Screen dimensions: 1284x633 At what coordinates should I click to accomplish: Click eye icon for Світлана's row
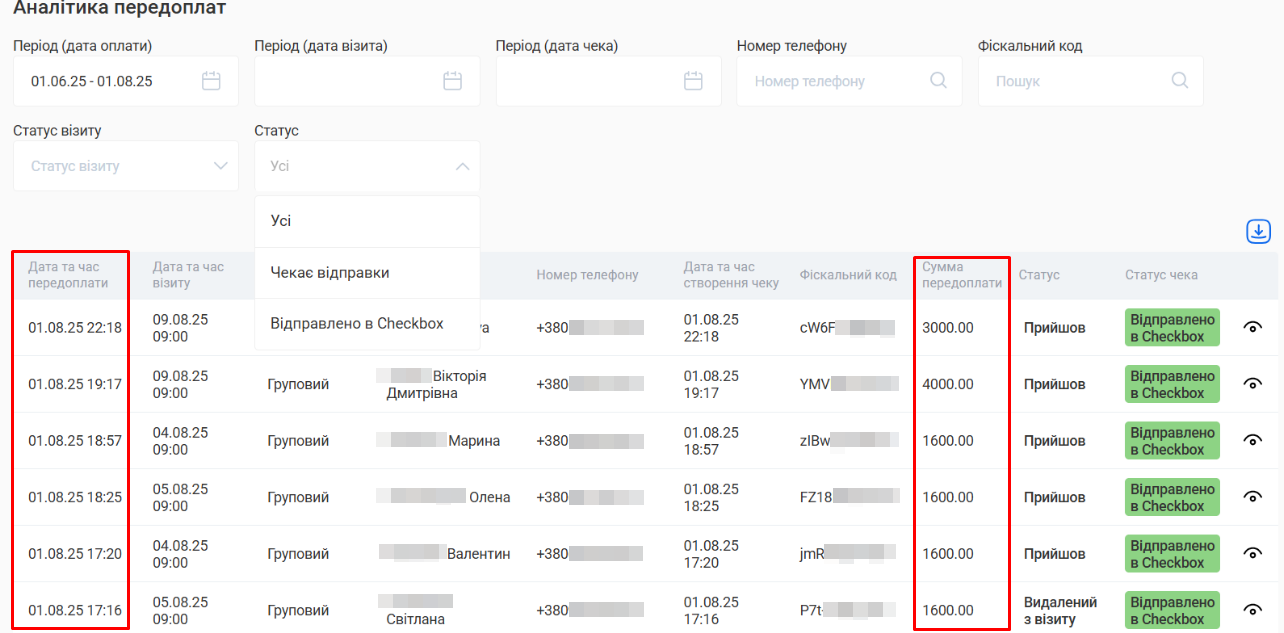(x=1252, y=610)
